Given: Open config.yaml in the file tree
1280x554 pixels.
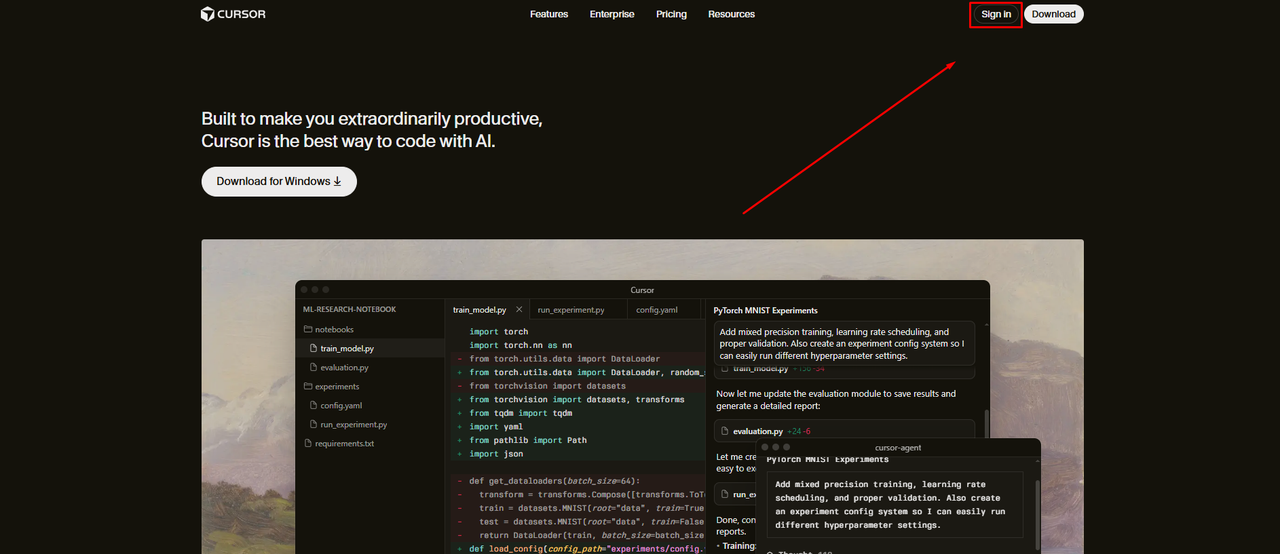Looking at the screenshot, I should click(370, 405).
